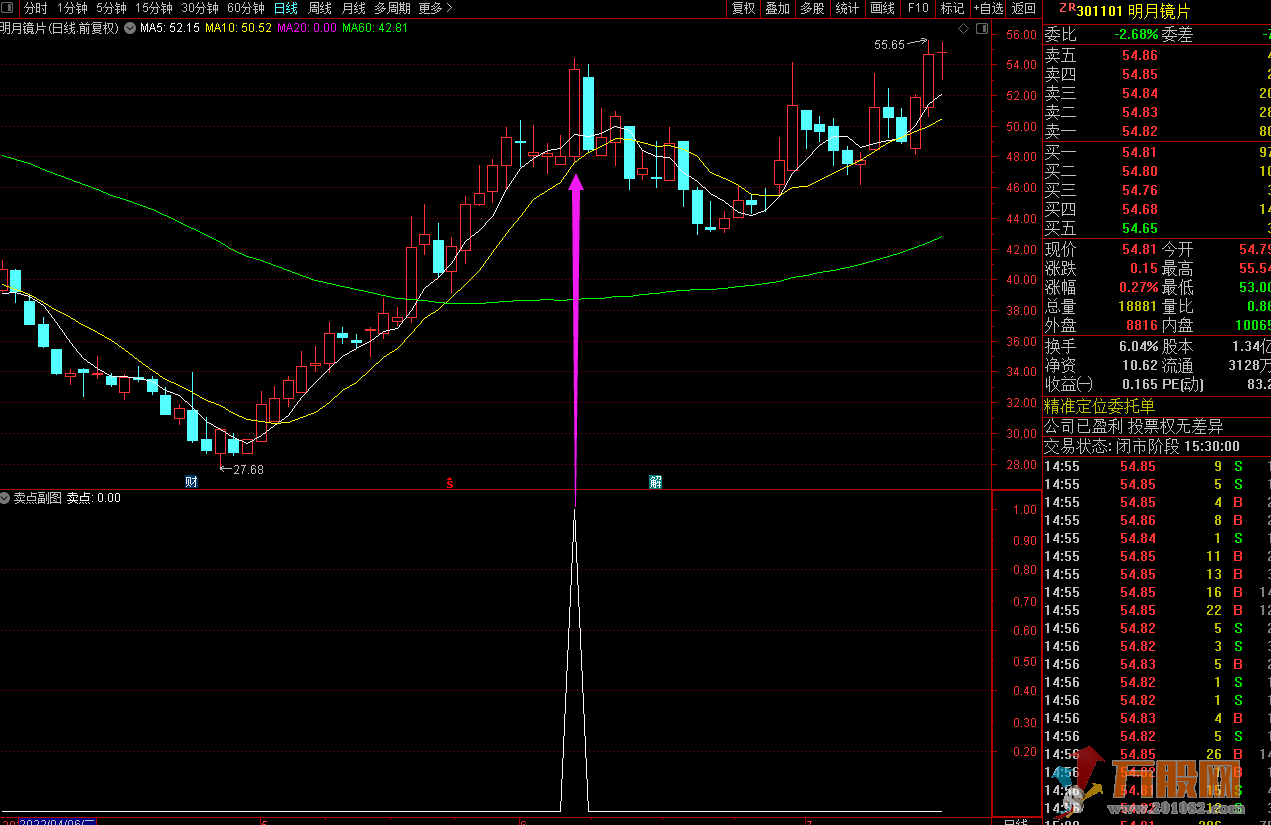Screen dimensions: 1271x825
Task: Switch to the 分时 intraday tab
Action: pos(35,8)
